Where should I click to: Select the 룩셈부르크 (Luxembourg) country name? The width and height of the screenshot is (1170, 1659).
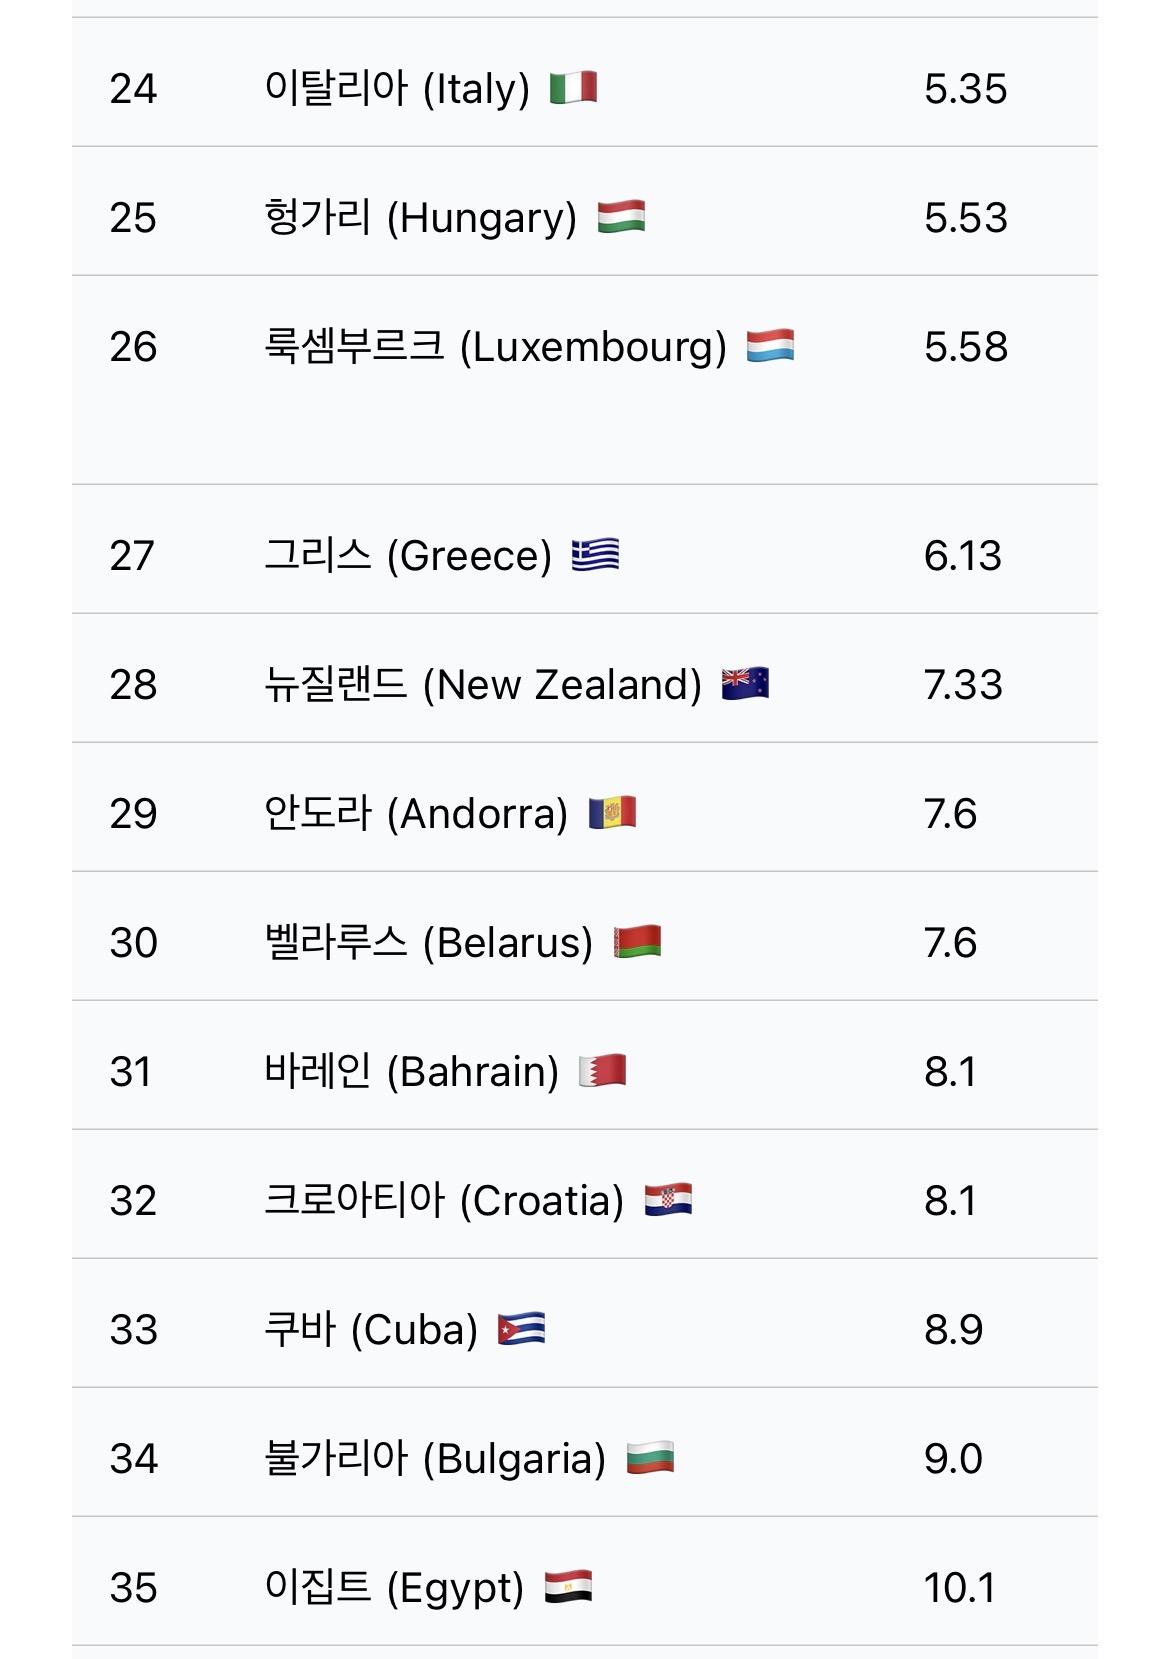[495, 347]
